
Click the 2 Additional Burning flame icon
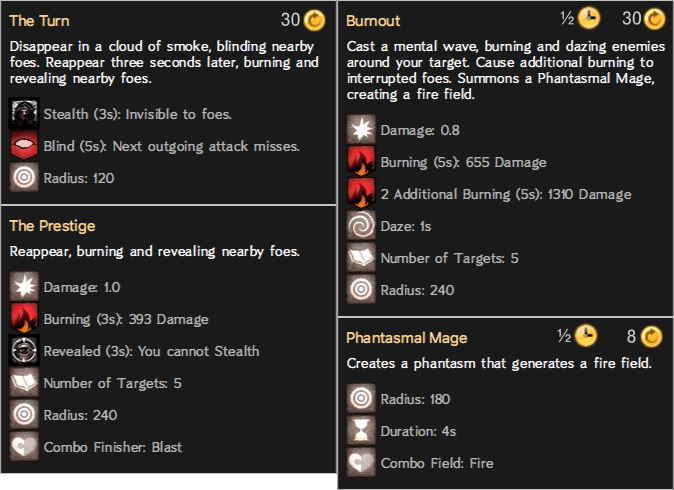click(x=361, y=193)
